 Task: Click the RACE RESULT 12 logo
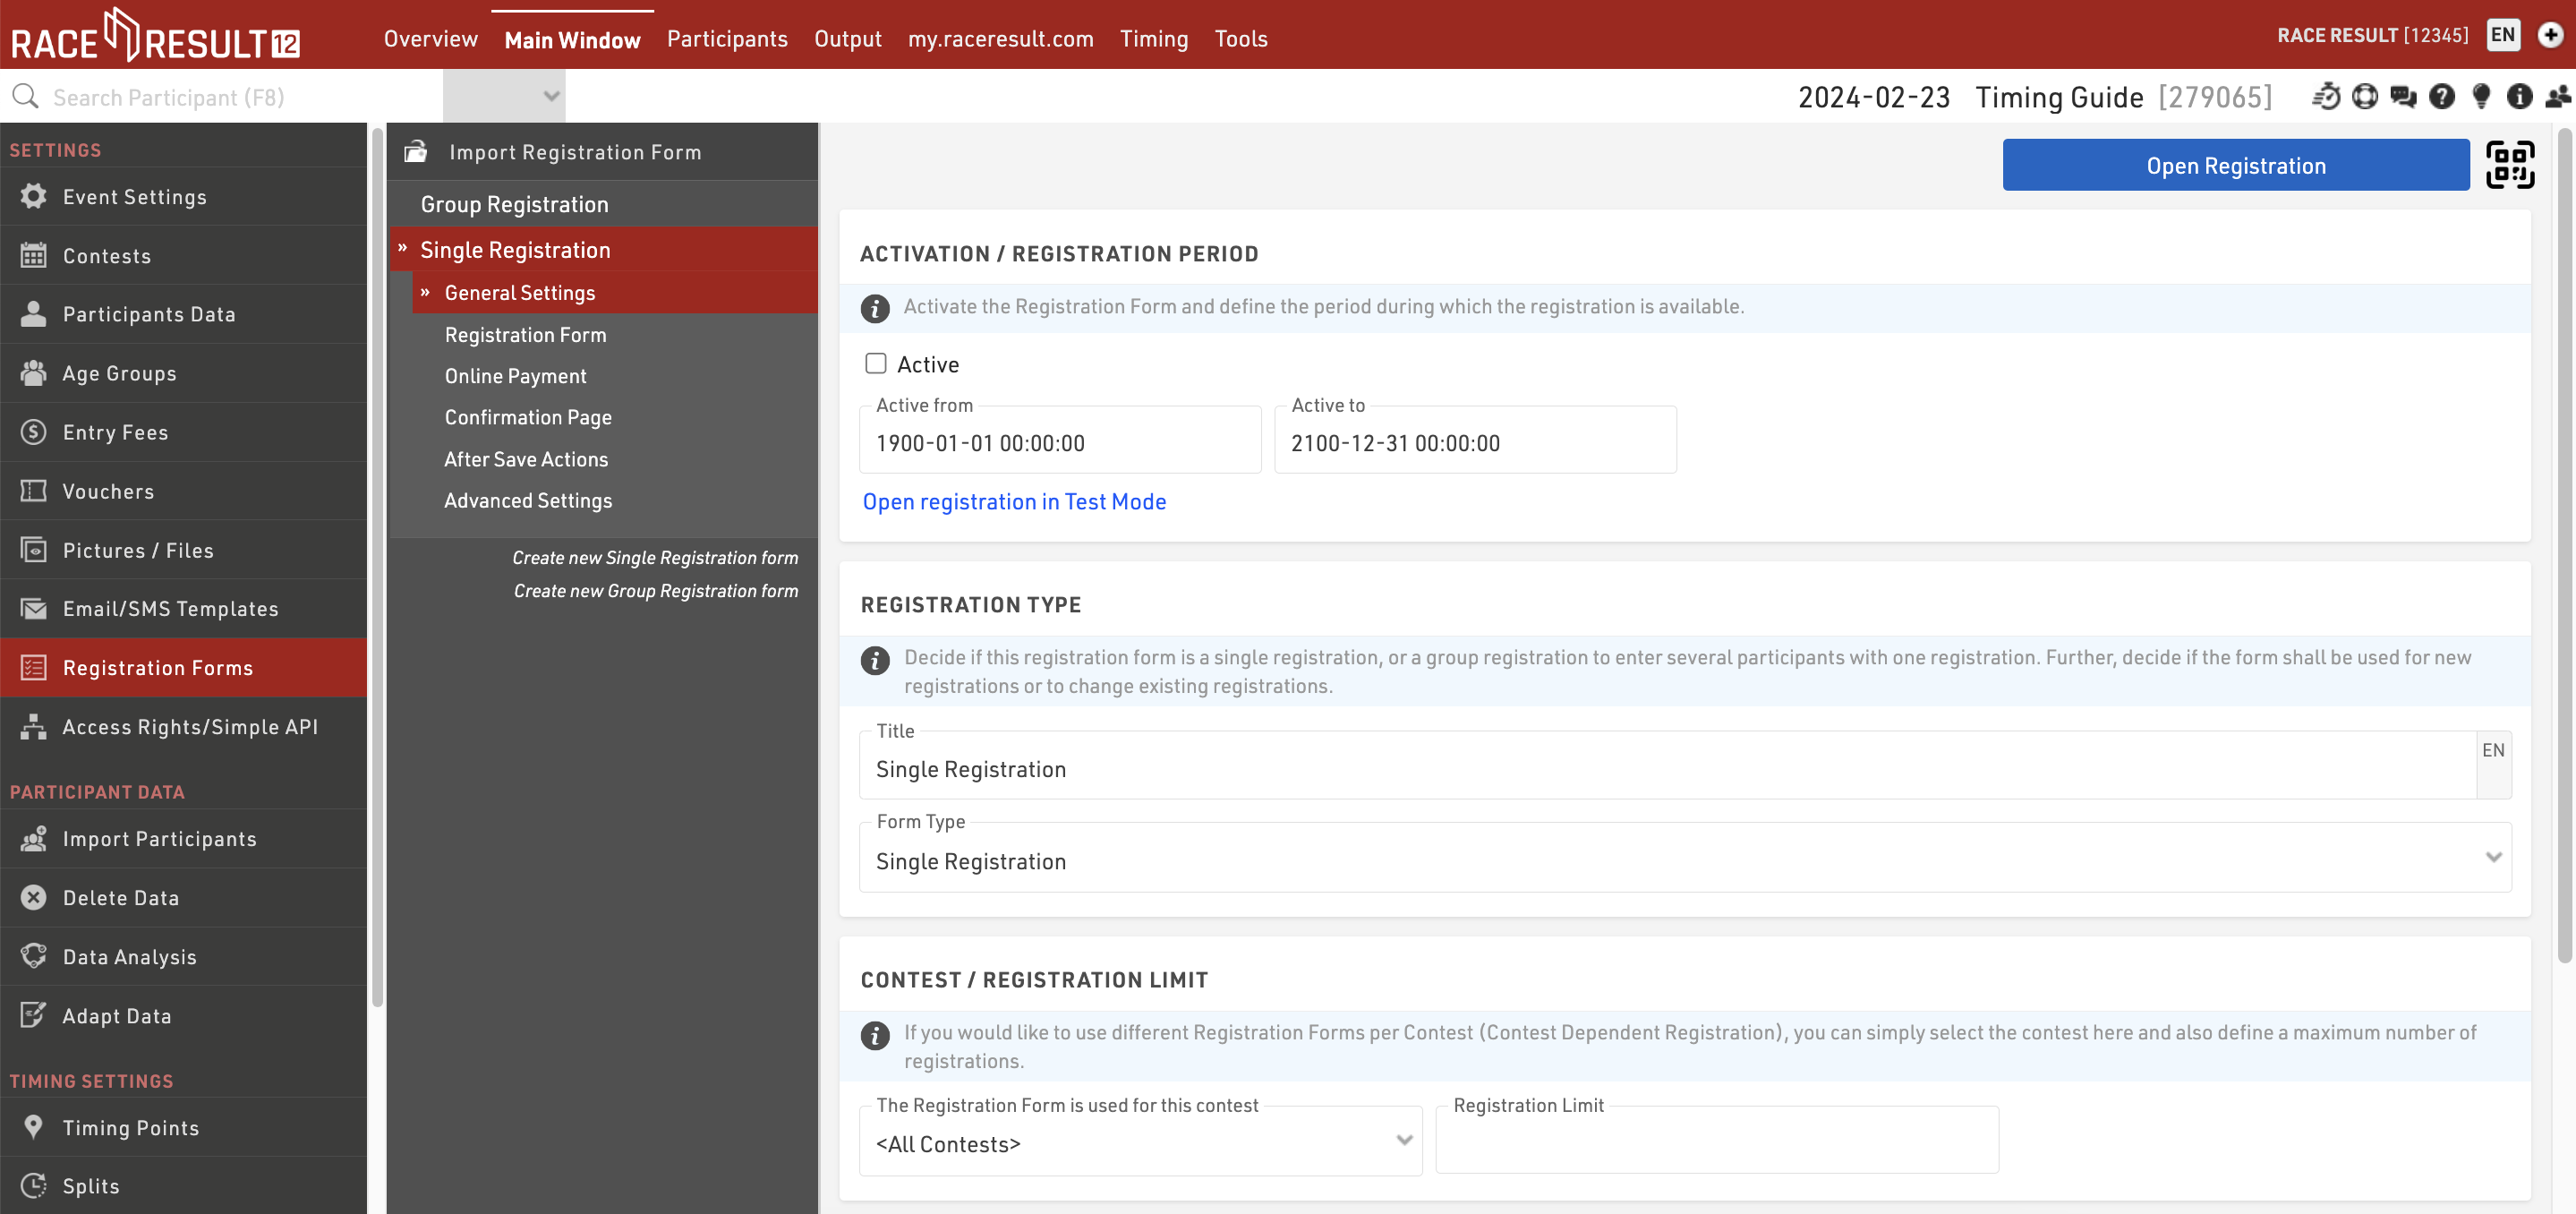155,36
